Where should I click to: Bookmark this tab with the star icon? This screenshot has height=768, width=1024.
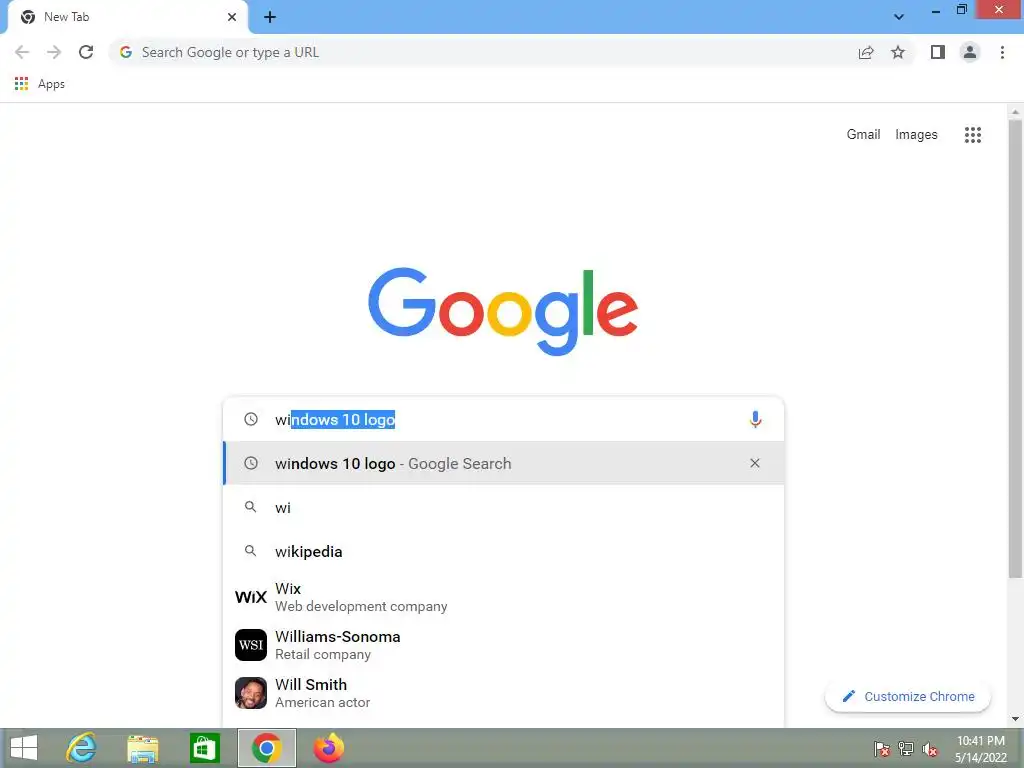coord(898,52)
